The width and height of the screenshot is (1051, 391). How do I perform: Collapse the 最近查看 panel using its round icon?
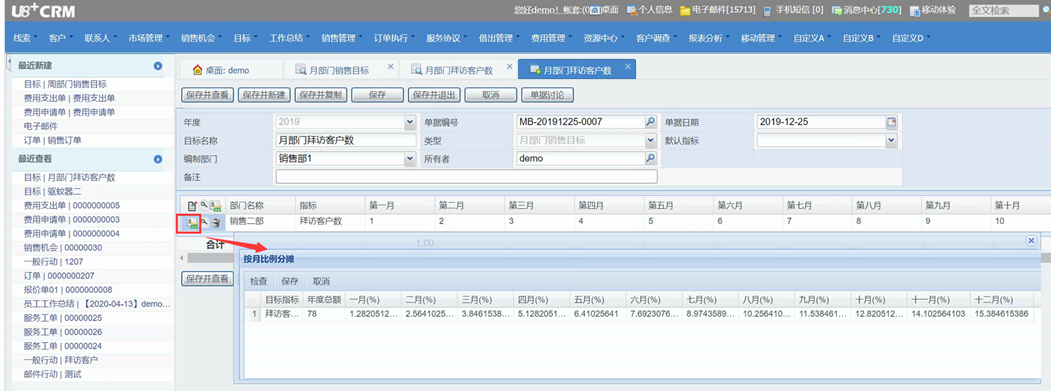tap(158, 159)
